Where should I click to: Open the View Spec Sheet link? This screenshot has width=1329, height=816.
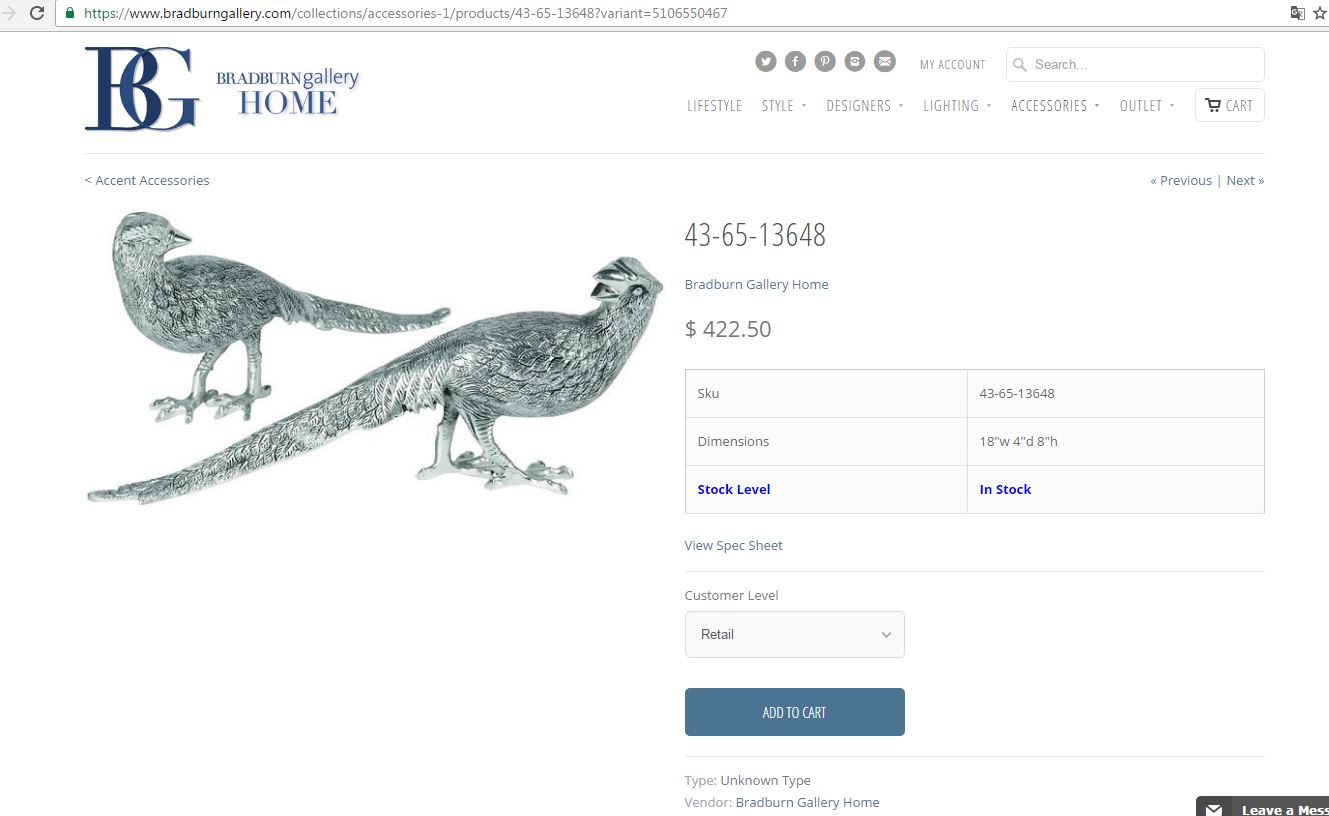(x=733, y=545)
